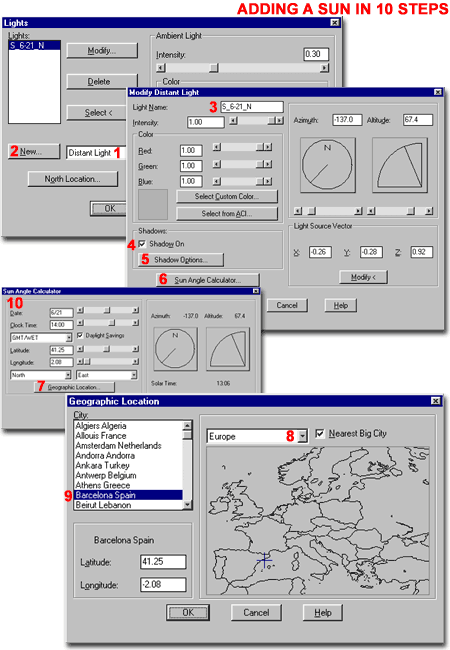Image resolution: width=450 pixels, height=650 pixels.
Task: Click Modify... button in Lights dialog
Action: coord(102,51)
